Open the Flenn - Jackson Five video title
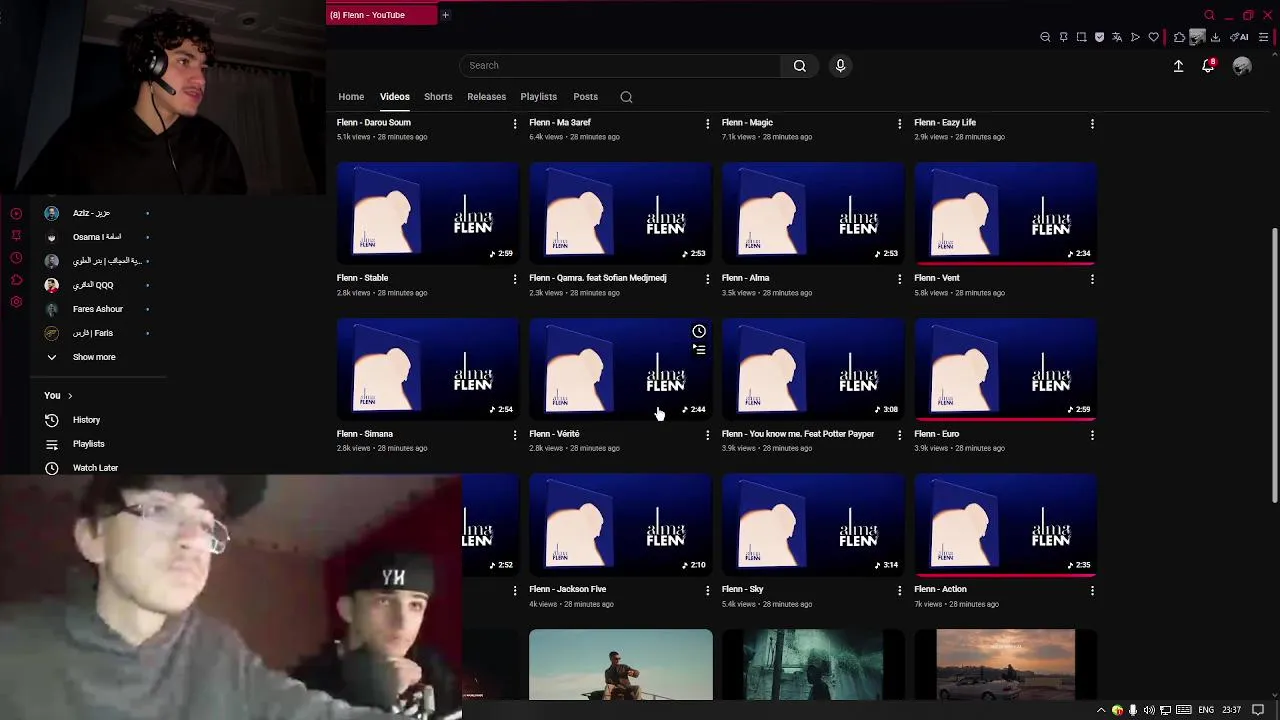The image size is (1280, 720). (567, 589)
